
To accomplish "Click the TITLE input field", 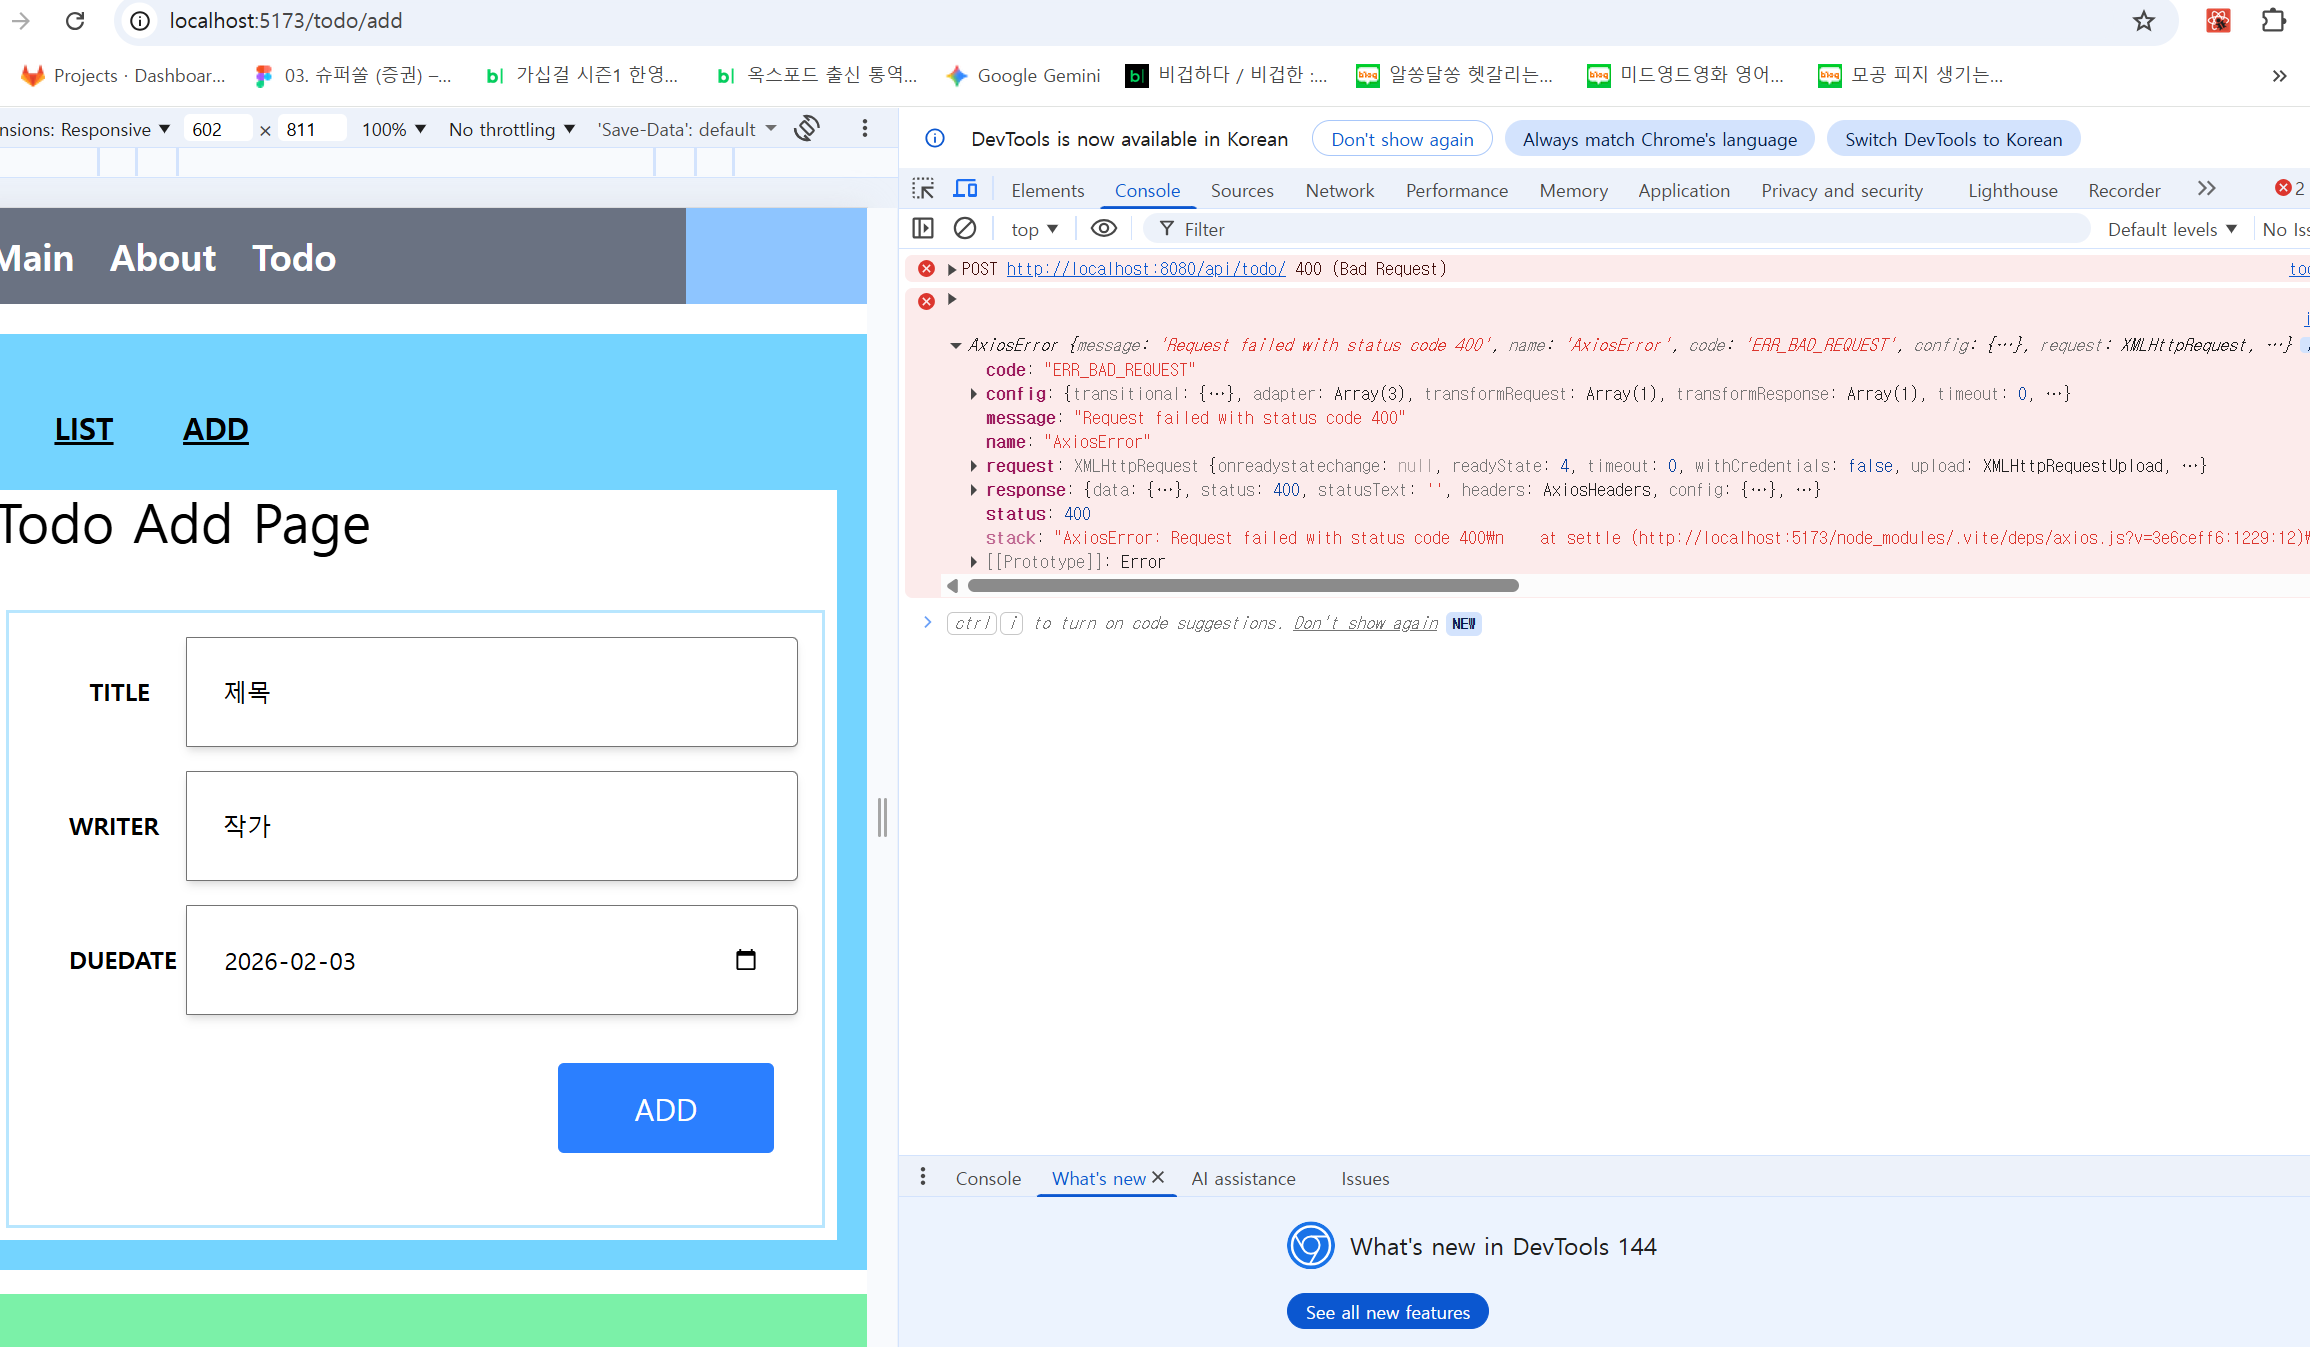I will tap(491, 692).
